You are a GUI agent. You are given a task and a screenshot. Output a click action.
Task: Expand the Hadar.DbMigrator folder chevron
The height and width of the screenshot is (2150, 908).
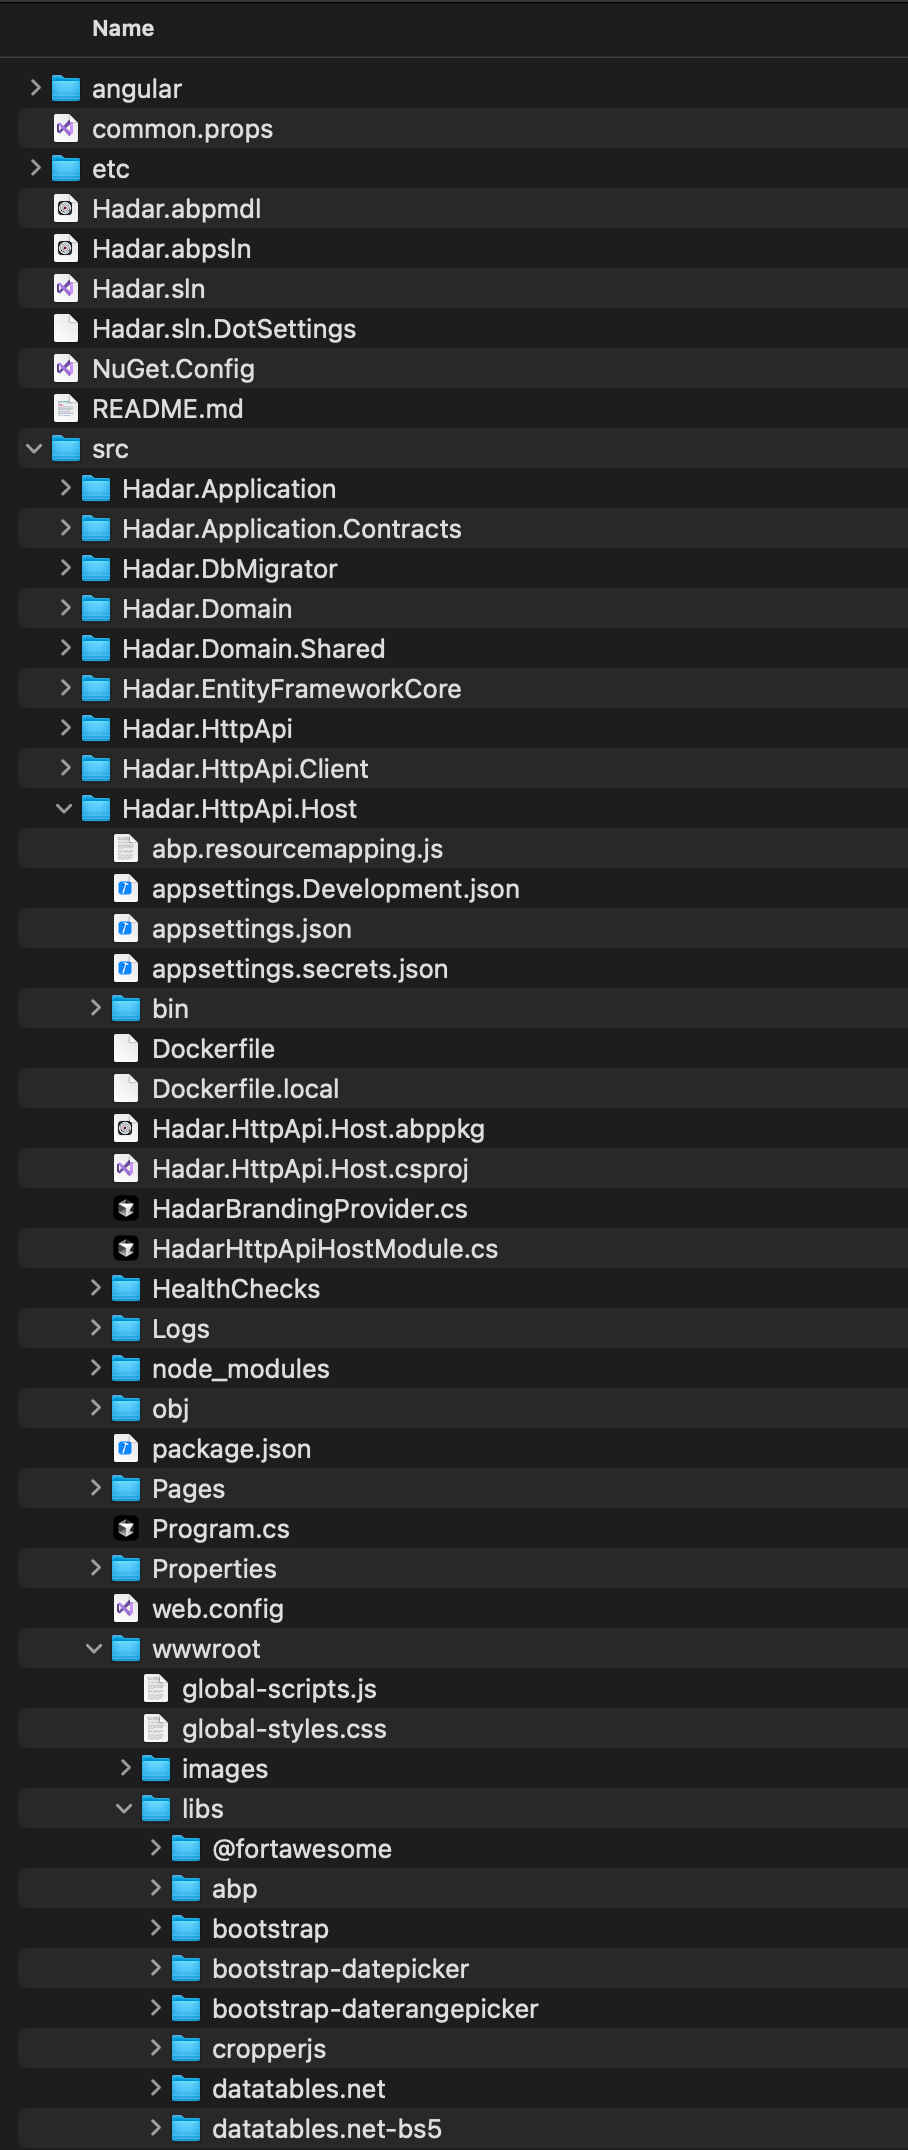click(x=65, y=568)
